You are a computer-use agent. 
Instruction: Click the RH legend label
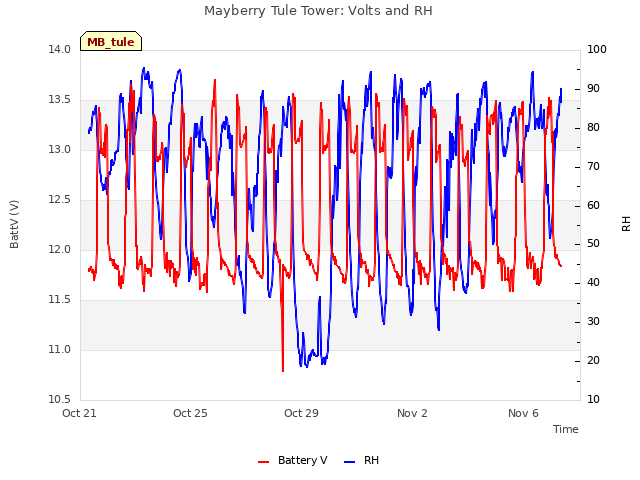click(371, 460)
